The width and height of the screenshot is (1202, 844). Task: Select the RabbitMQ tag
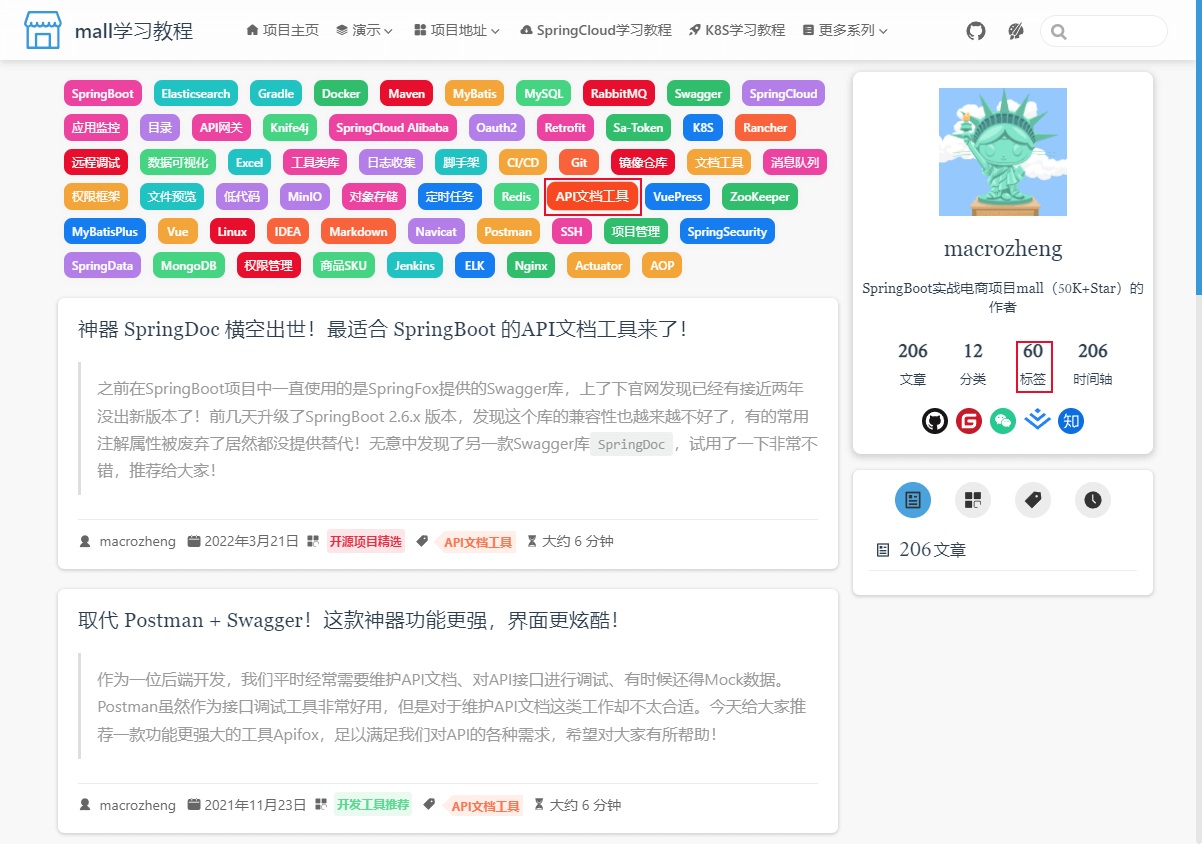pos(619,94)
